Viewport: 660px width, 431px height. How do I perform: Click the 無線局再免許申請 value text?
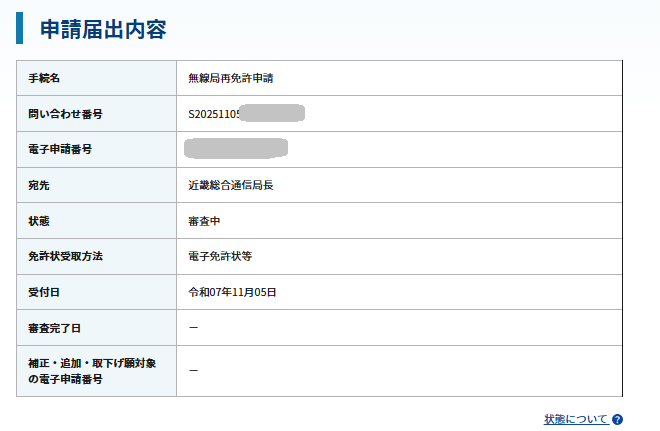[x=230, y=78]
